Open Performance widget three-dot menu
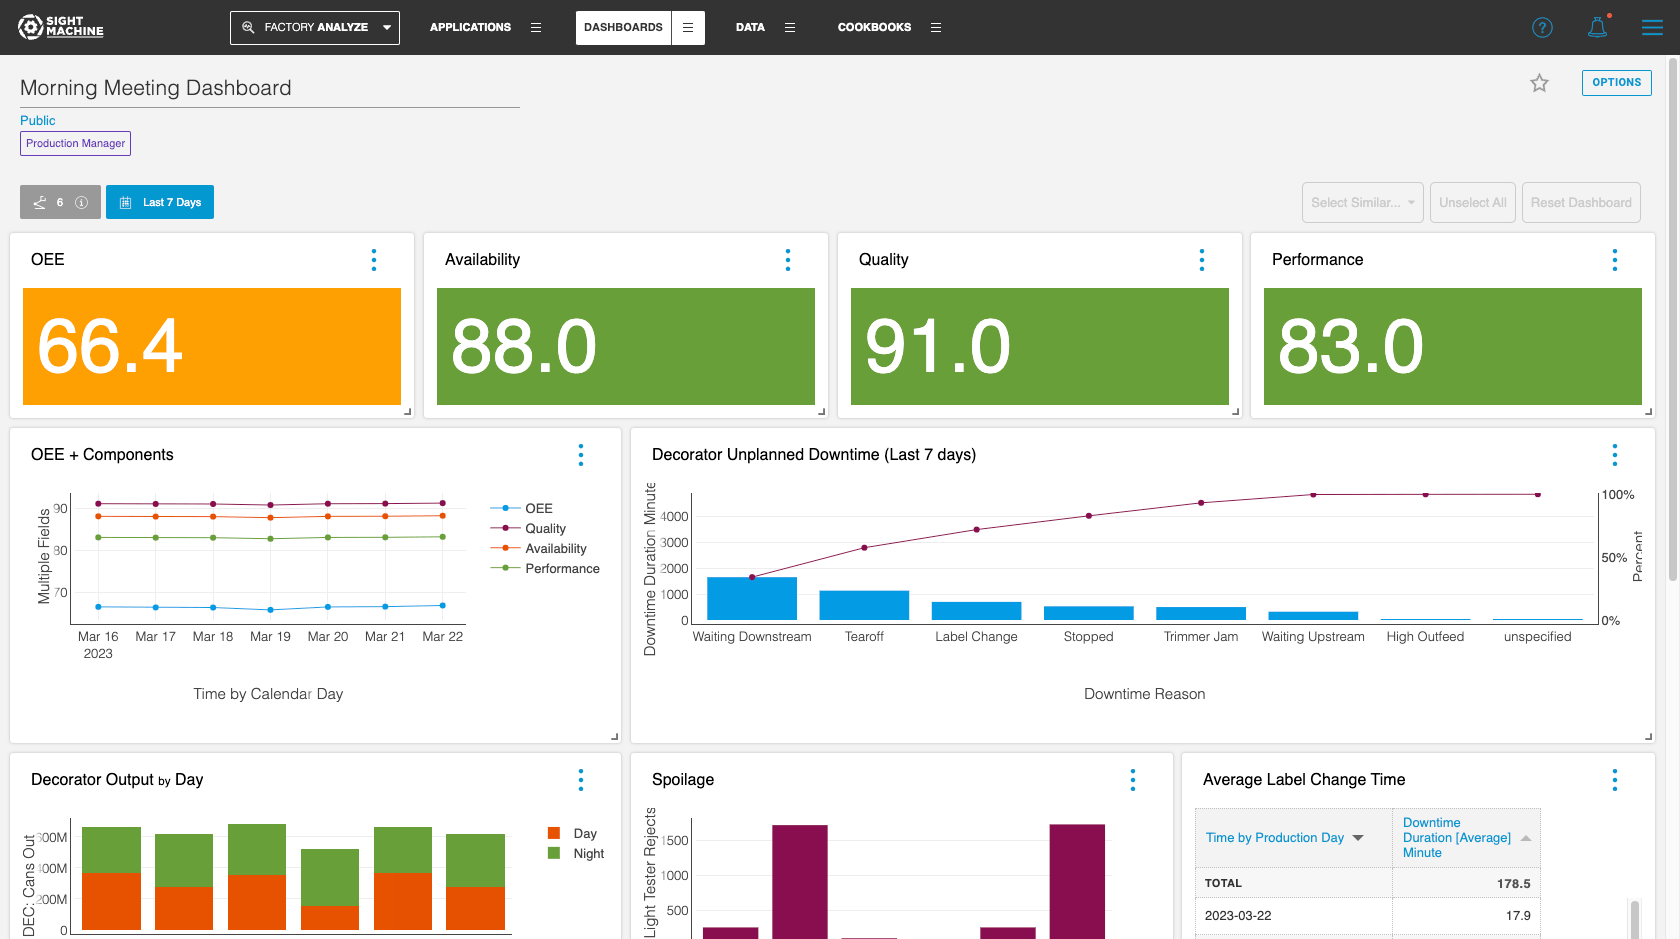 point(1615,260)
